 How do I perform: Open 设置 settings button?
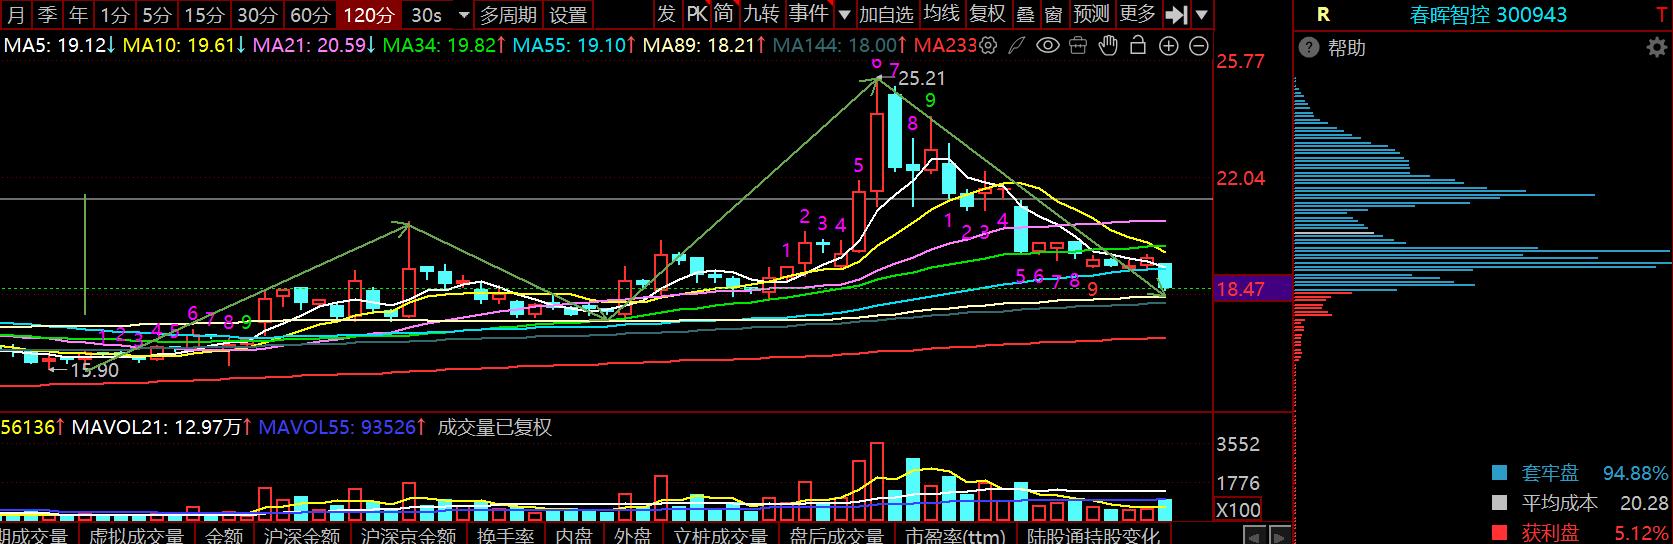(569, 15)
